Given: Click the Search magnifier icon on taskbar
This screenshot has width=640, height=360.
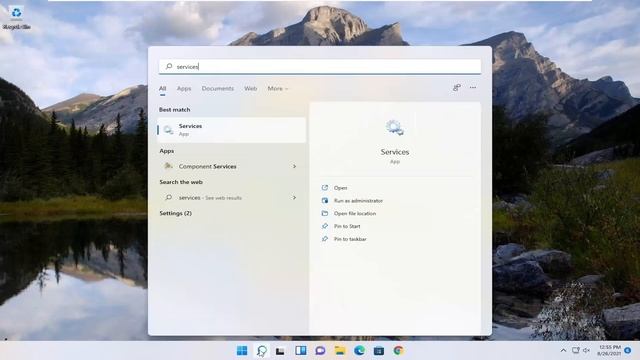Looking at the screenshot, I should 262,351.
